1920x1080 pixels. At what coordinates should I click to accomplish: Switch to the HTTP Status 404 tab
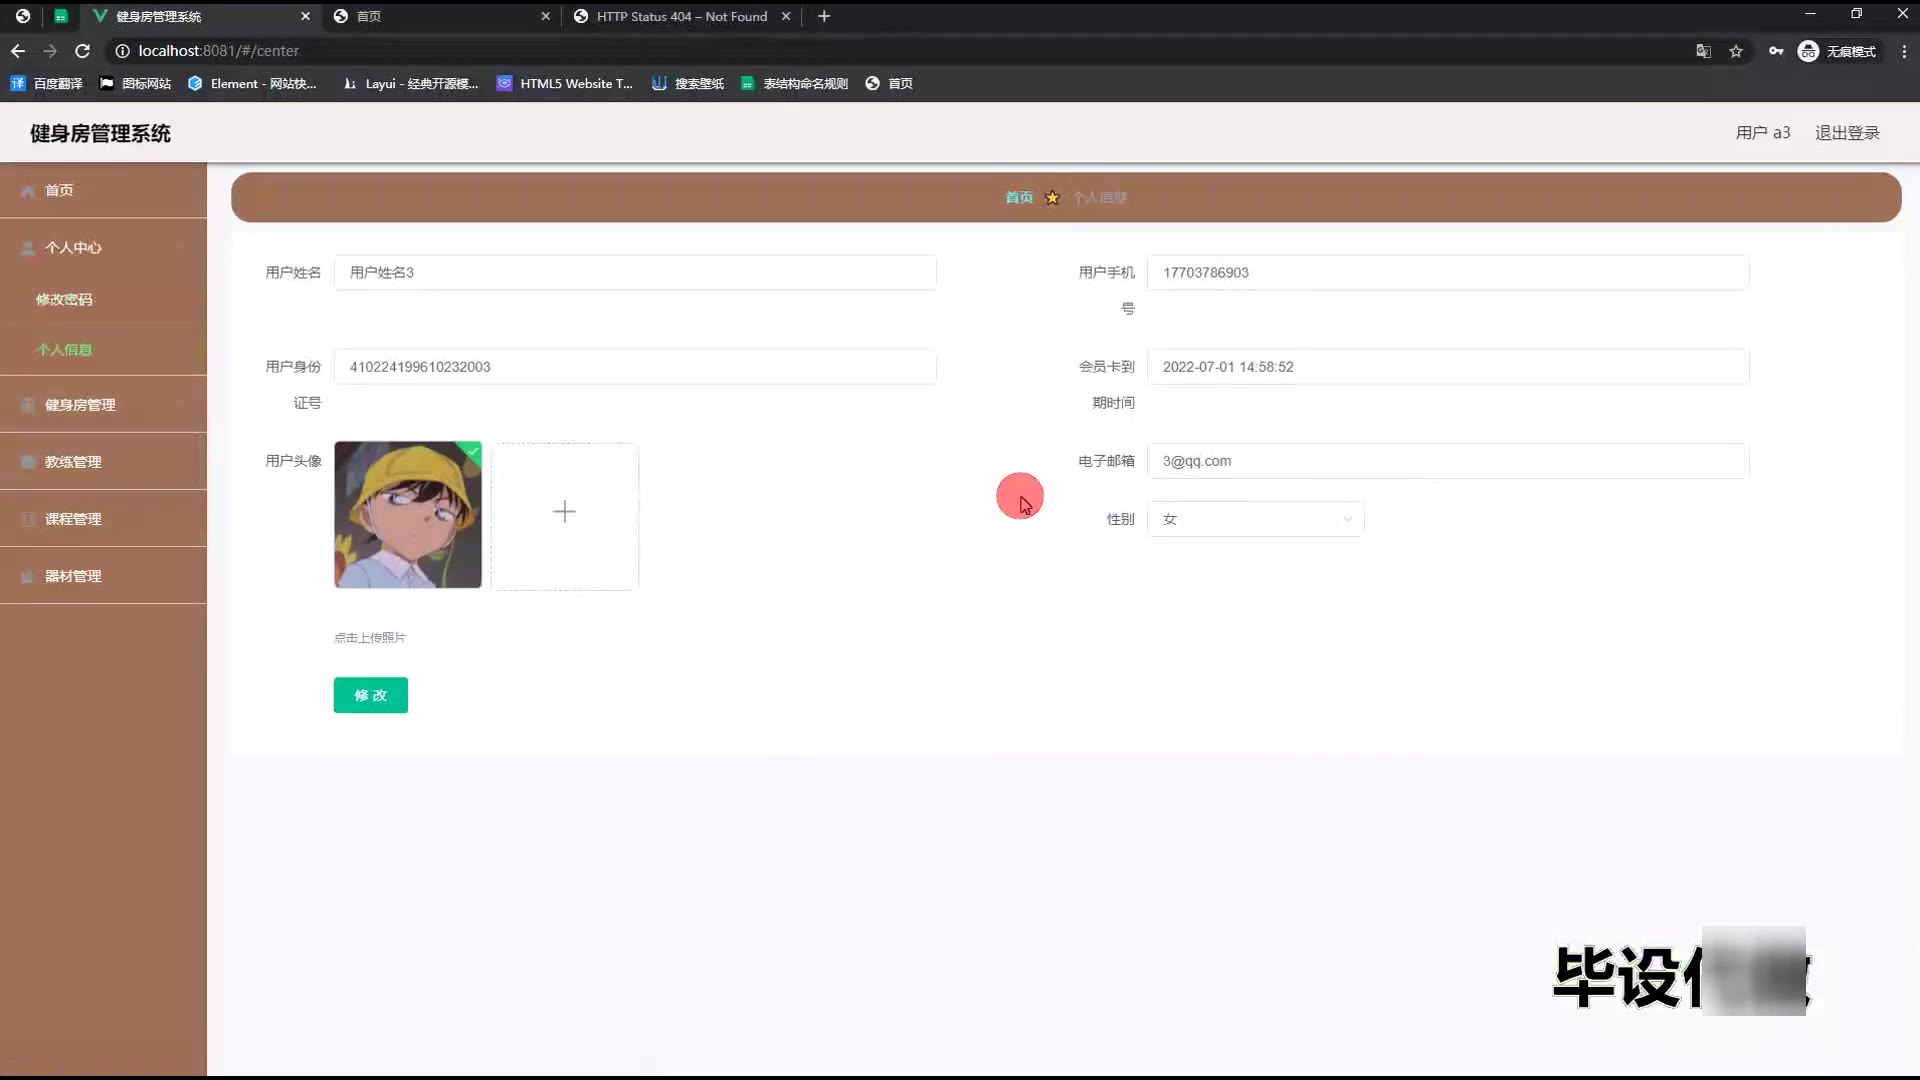680,16
